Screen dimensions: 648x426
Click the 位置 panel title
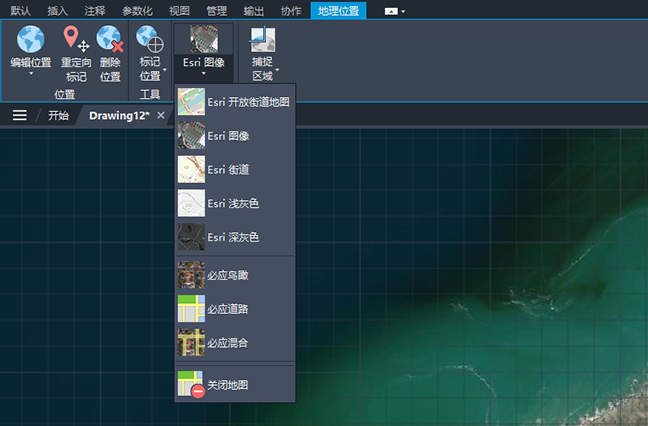64,94
